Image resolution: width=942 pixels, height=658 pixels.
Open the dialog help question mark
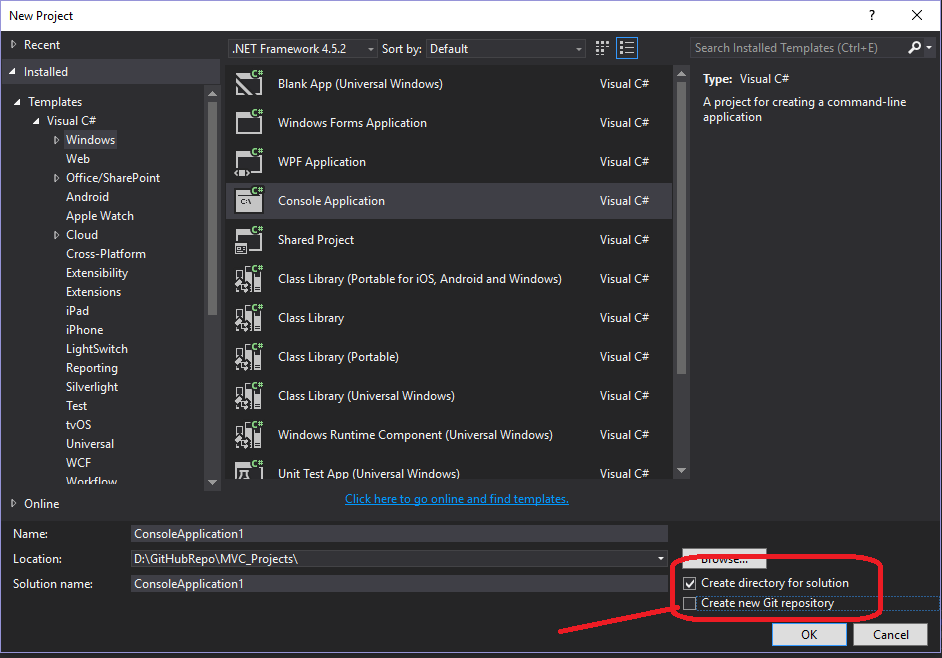point(872,15)
